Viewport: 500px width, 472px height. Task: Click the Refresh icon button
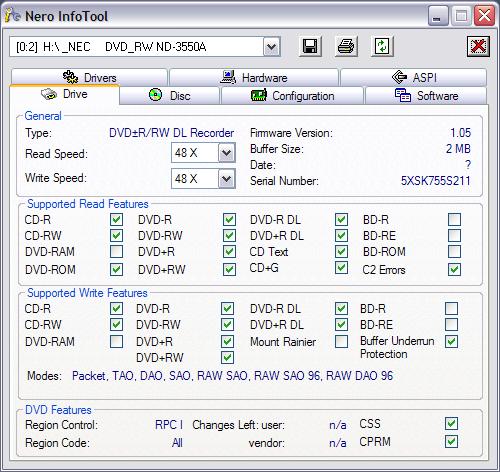(382, 46)
